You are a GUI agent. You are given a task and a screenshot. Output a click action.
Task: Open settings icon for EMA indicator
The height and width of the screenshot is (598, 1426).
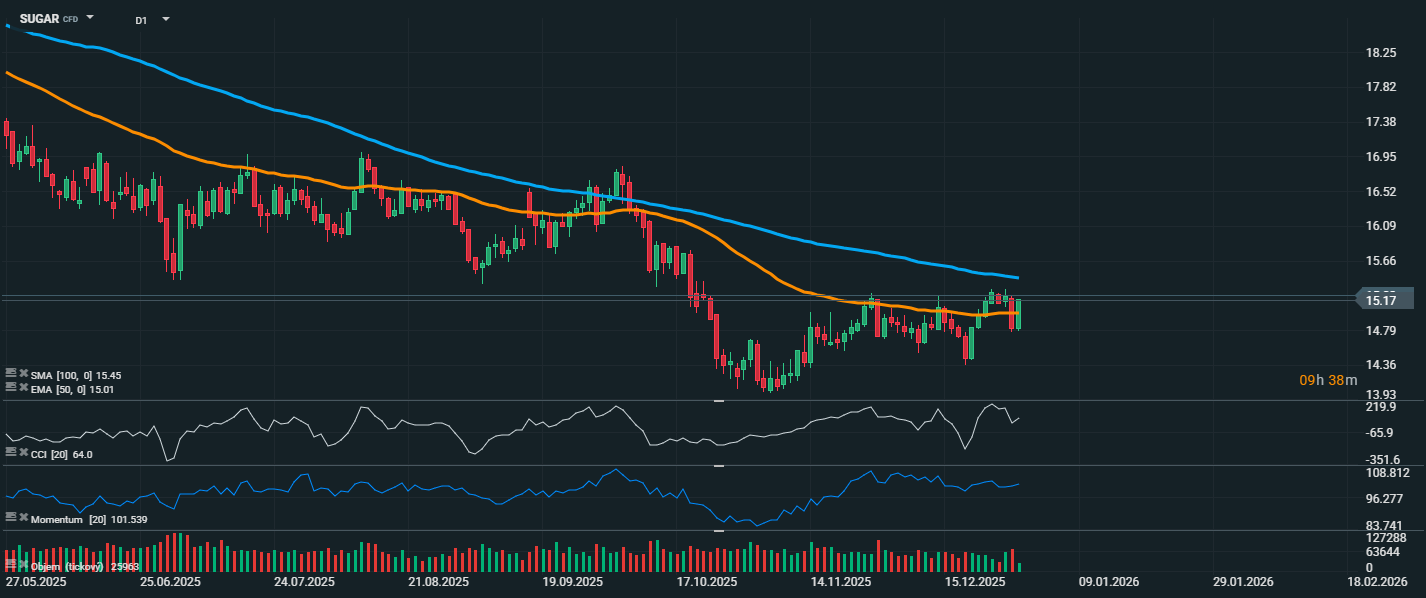(x=11, y=388)
